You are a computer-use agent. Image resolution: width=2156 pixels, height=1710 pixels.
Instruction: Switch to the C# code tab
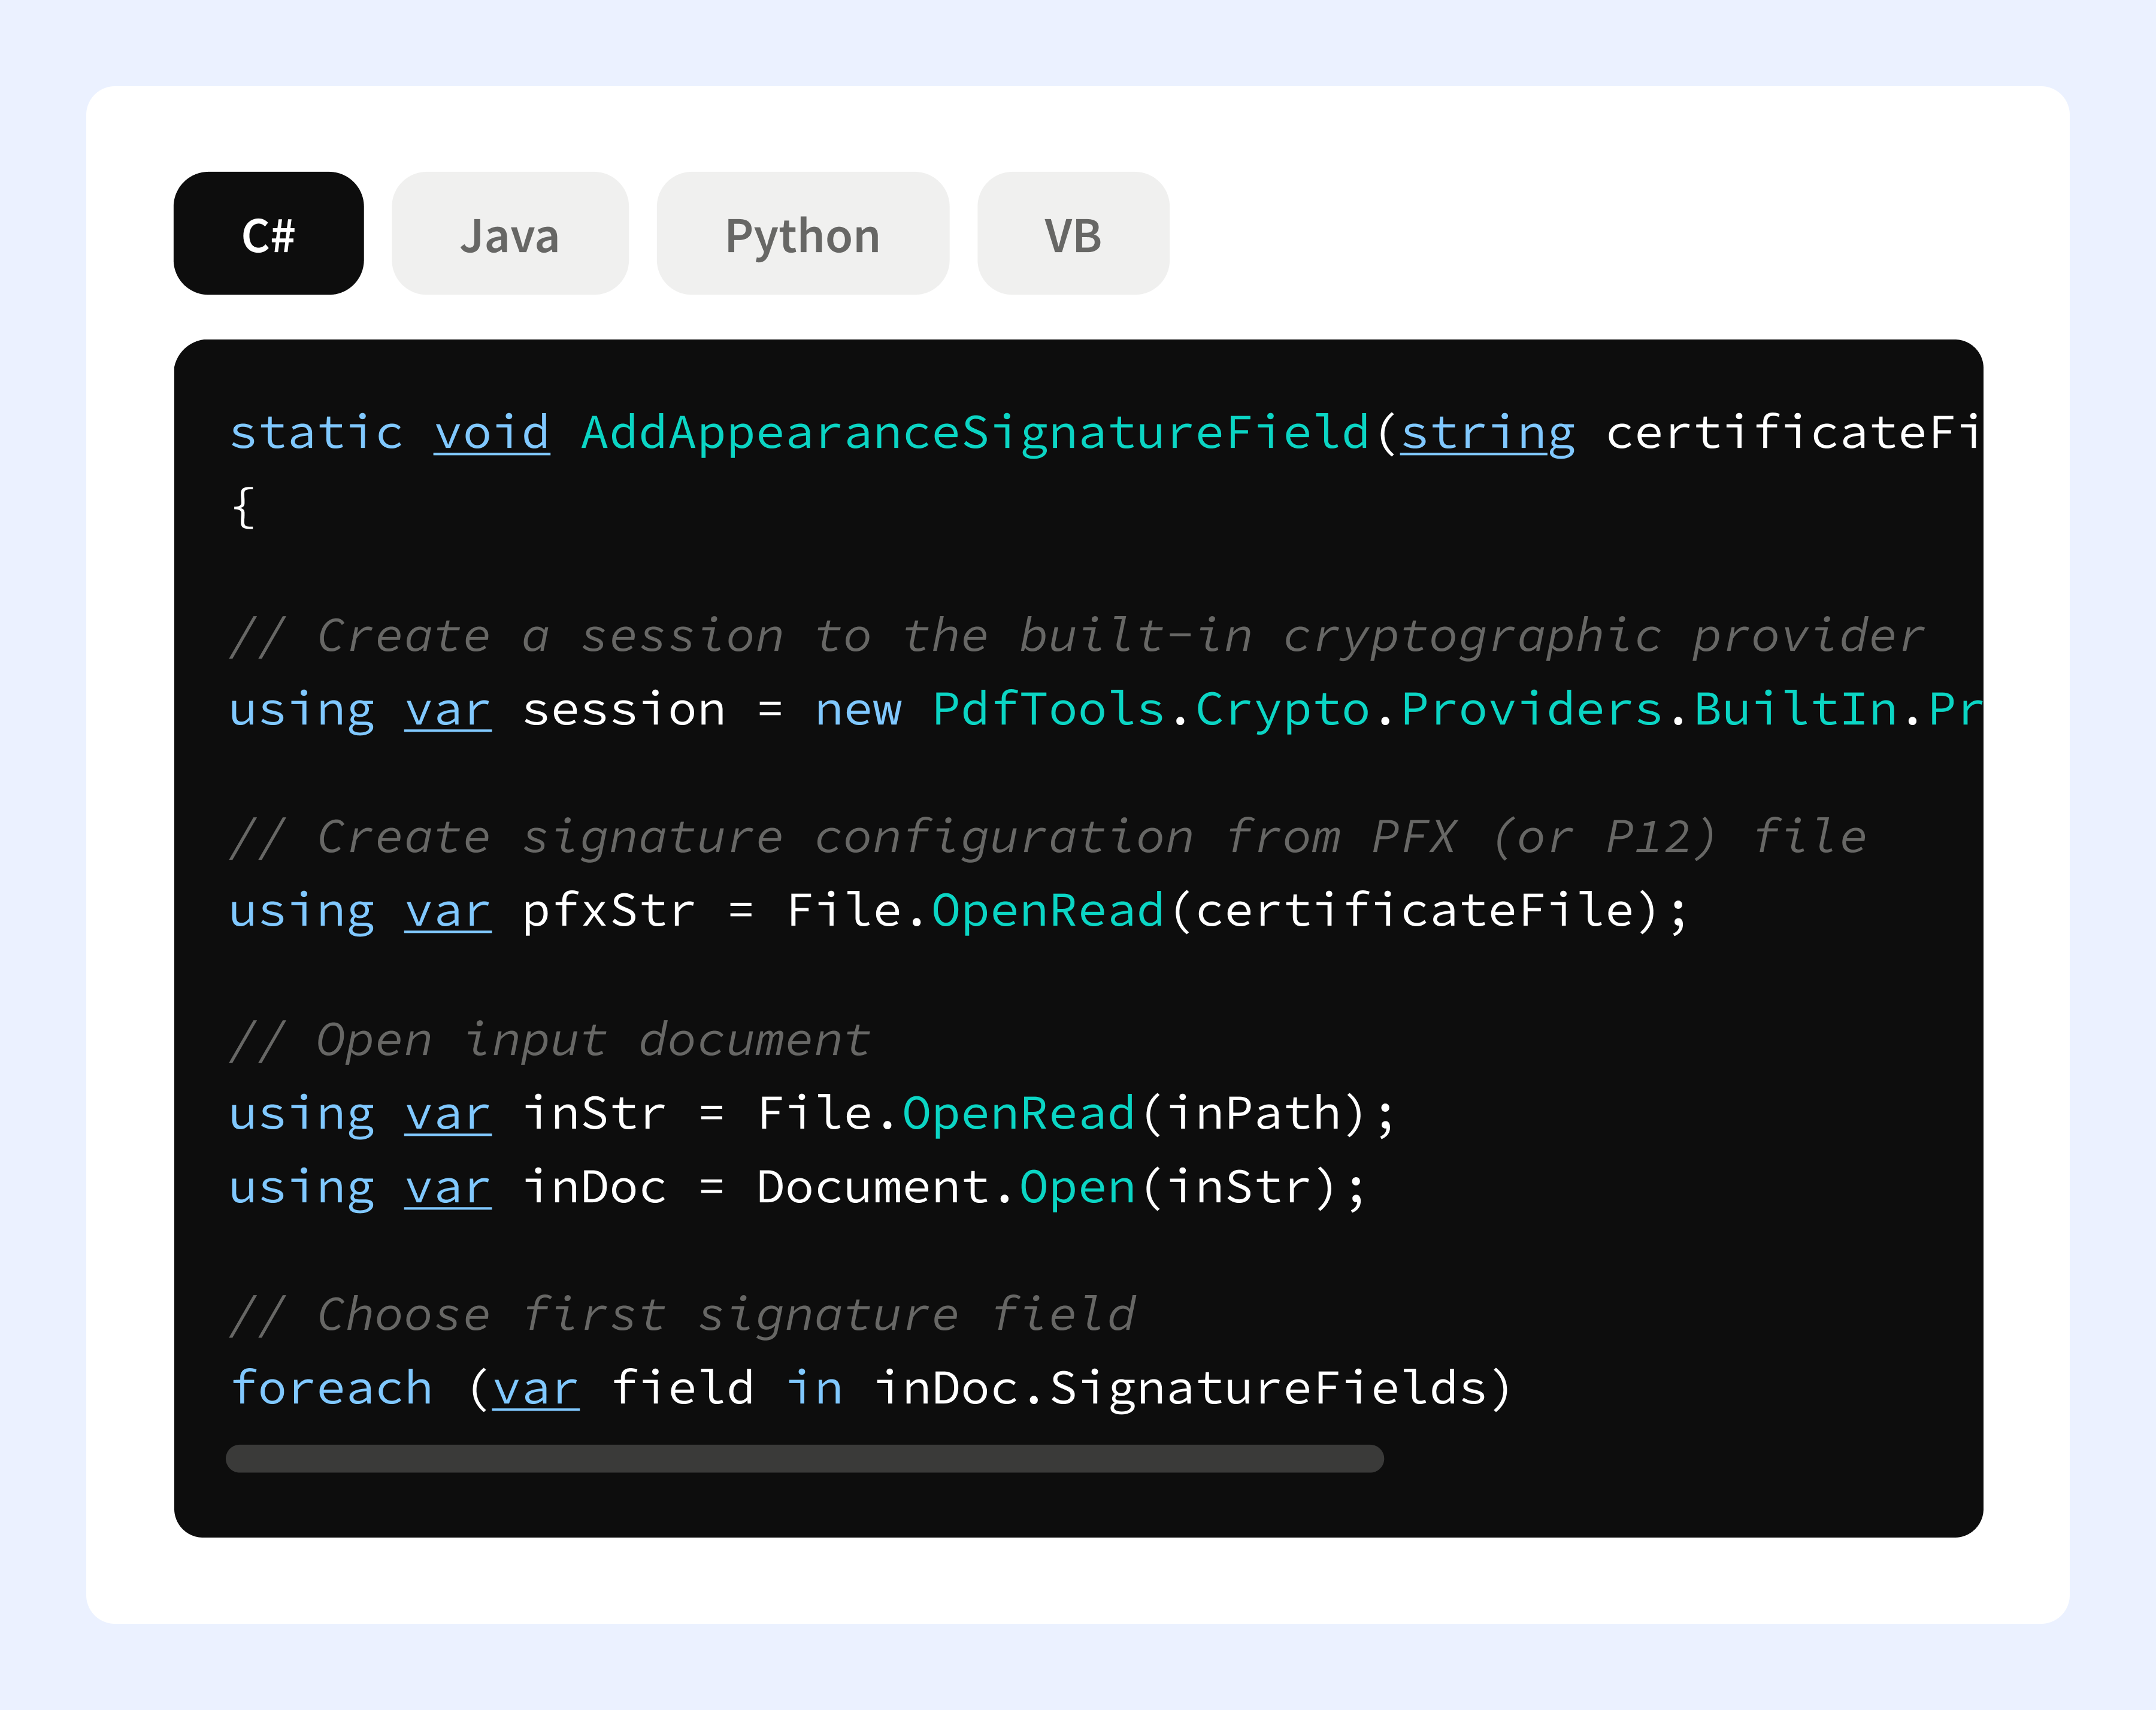[x=268, y=234]
